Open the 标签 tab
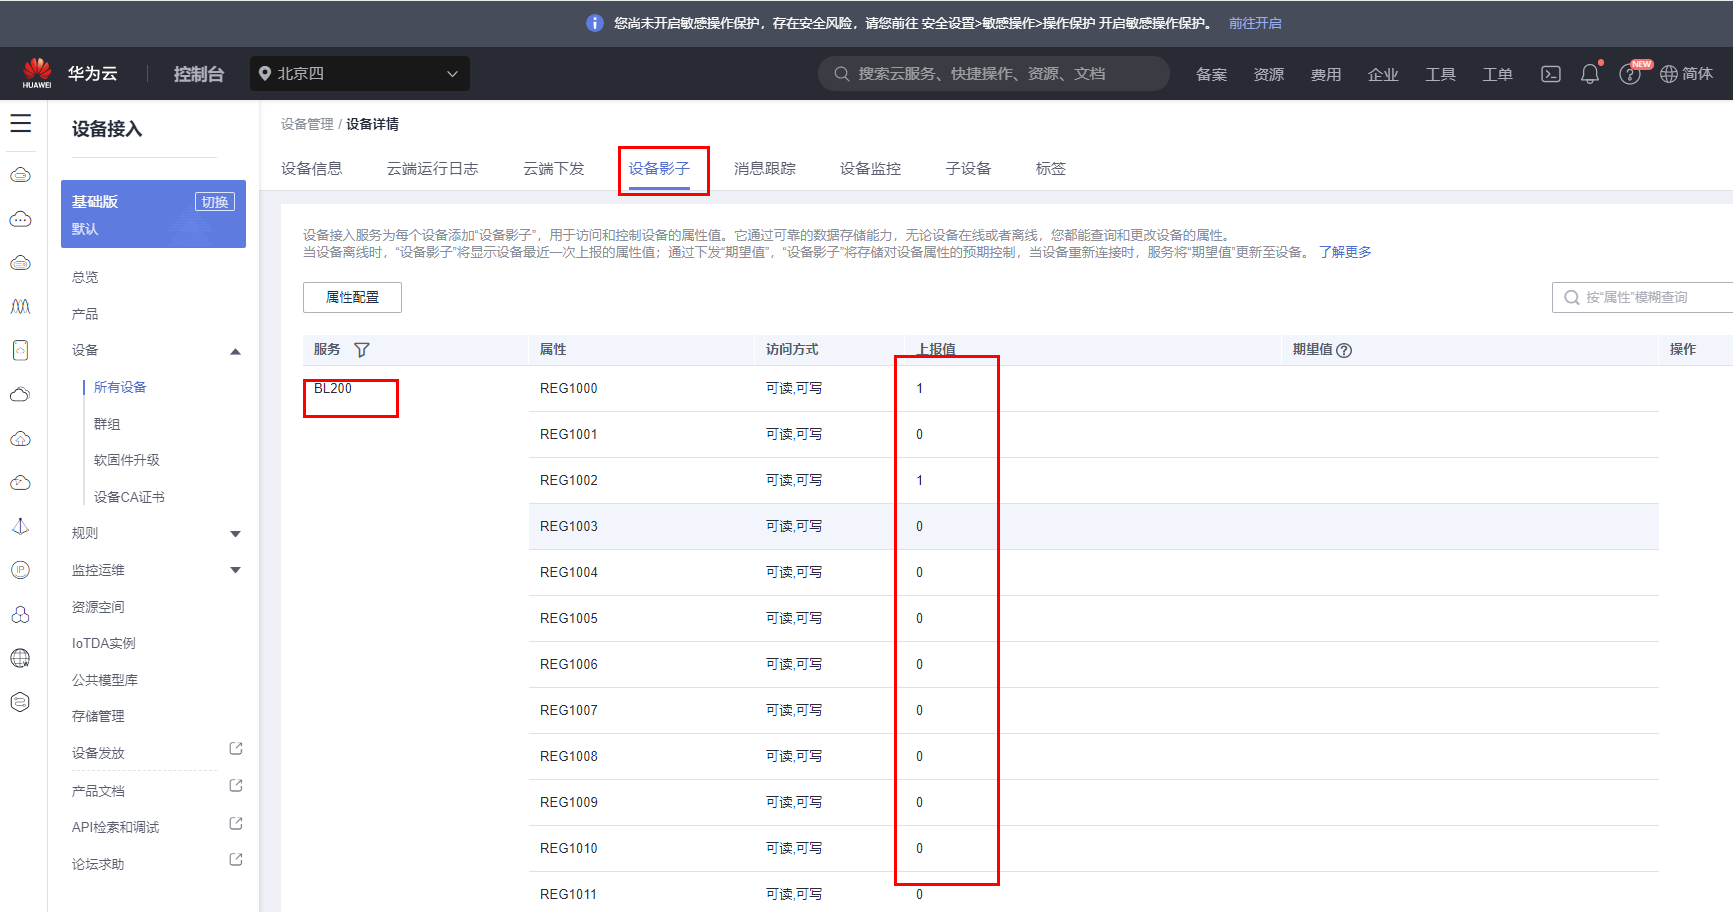The width and height of the screenshot is (1733, 912). (1051, 169)
